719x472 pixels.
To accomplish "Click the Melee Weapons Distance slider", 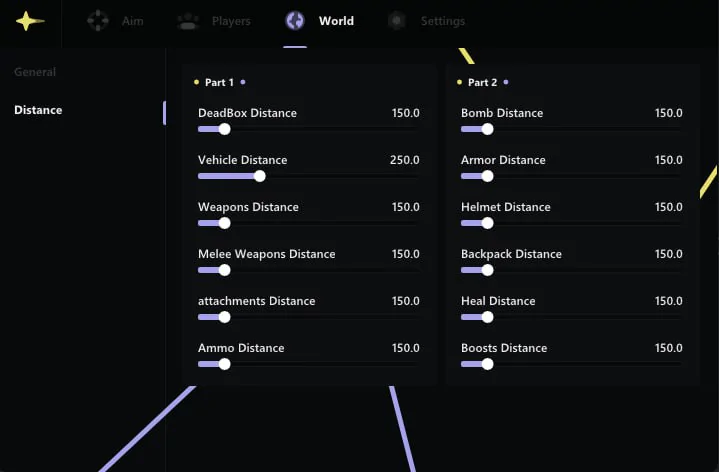I will click(x=224, y=270).
